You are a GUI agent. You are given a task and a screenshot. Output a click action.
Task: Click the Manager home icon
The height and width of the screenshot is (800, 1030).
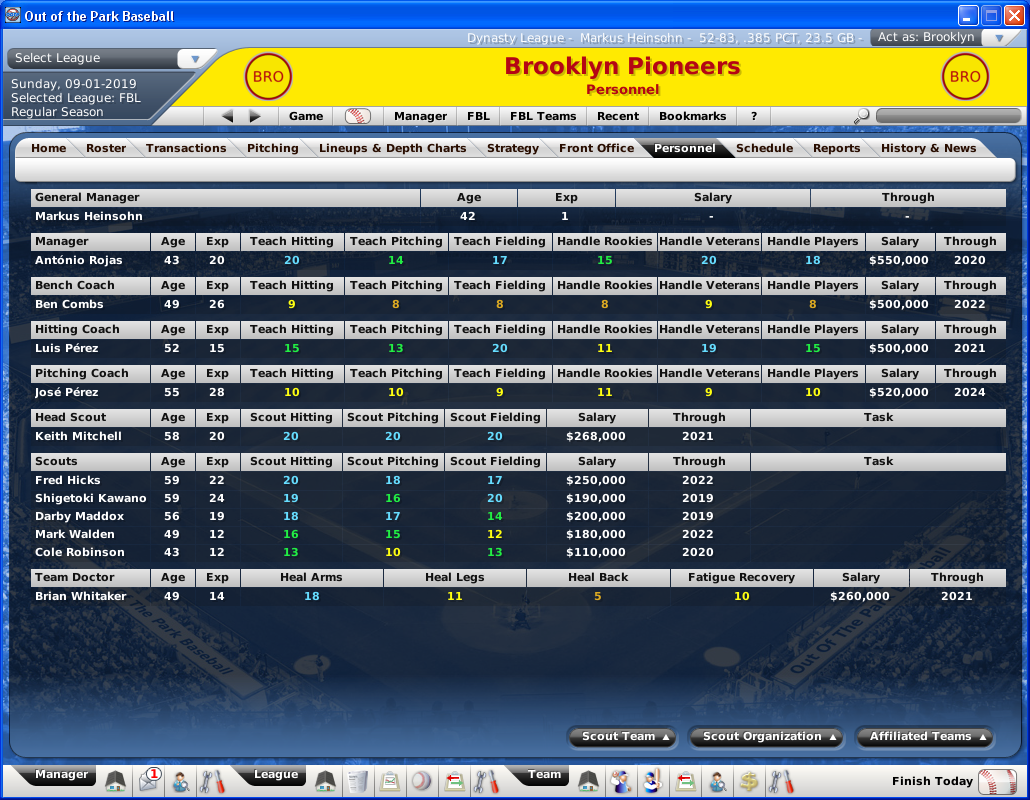coord(116,781)
